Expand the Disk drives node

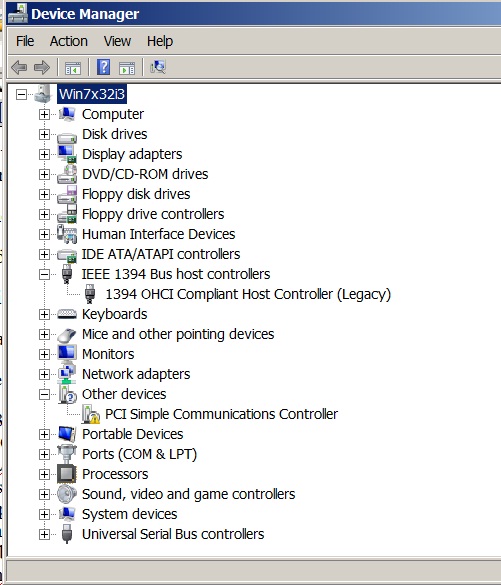click(x=44, y=134)
